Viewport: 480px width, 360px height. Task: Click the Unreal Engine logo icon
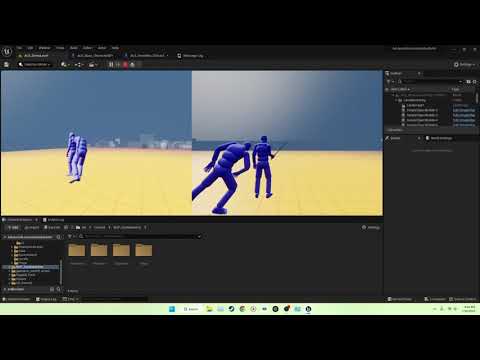click(7, 51)
